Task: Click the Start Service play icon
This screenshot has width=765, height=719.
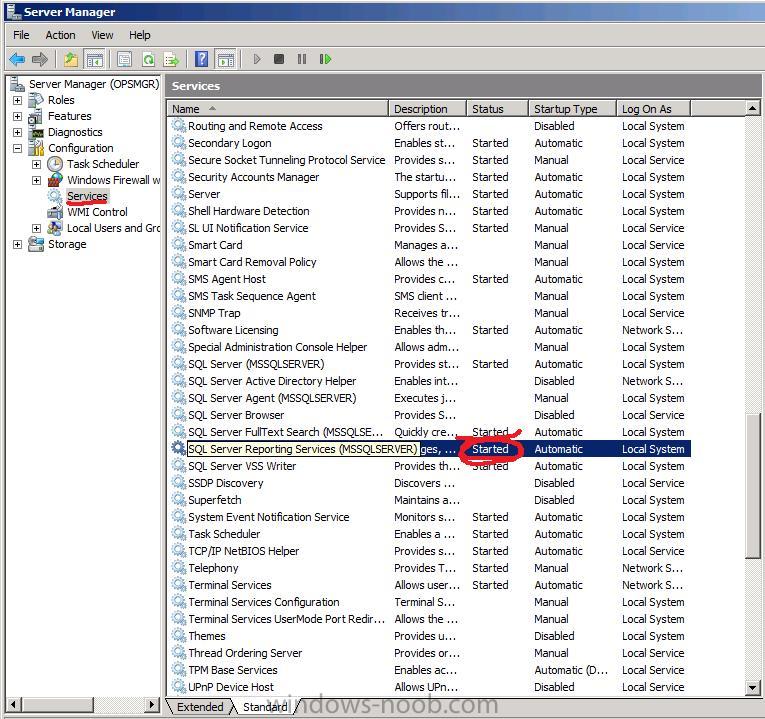Action: [x=257, y=60]
